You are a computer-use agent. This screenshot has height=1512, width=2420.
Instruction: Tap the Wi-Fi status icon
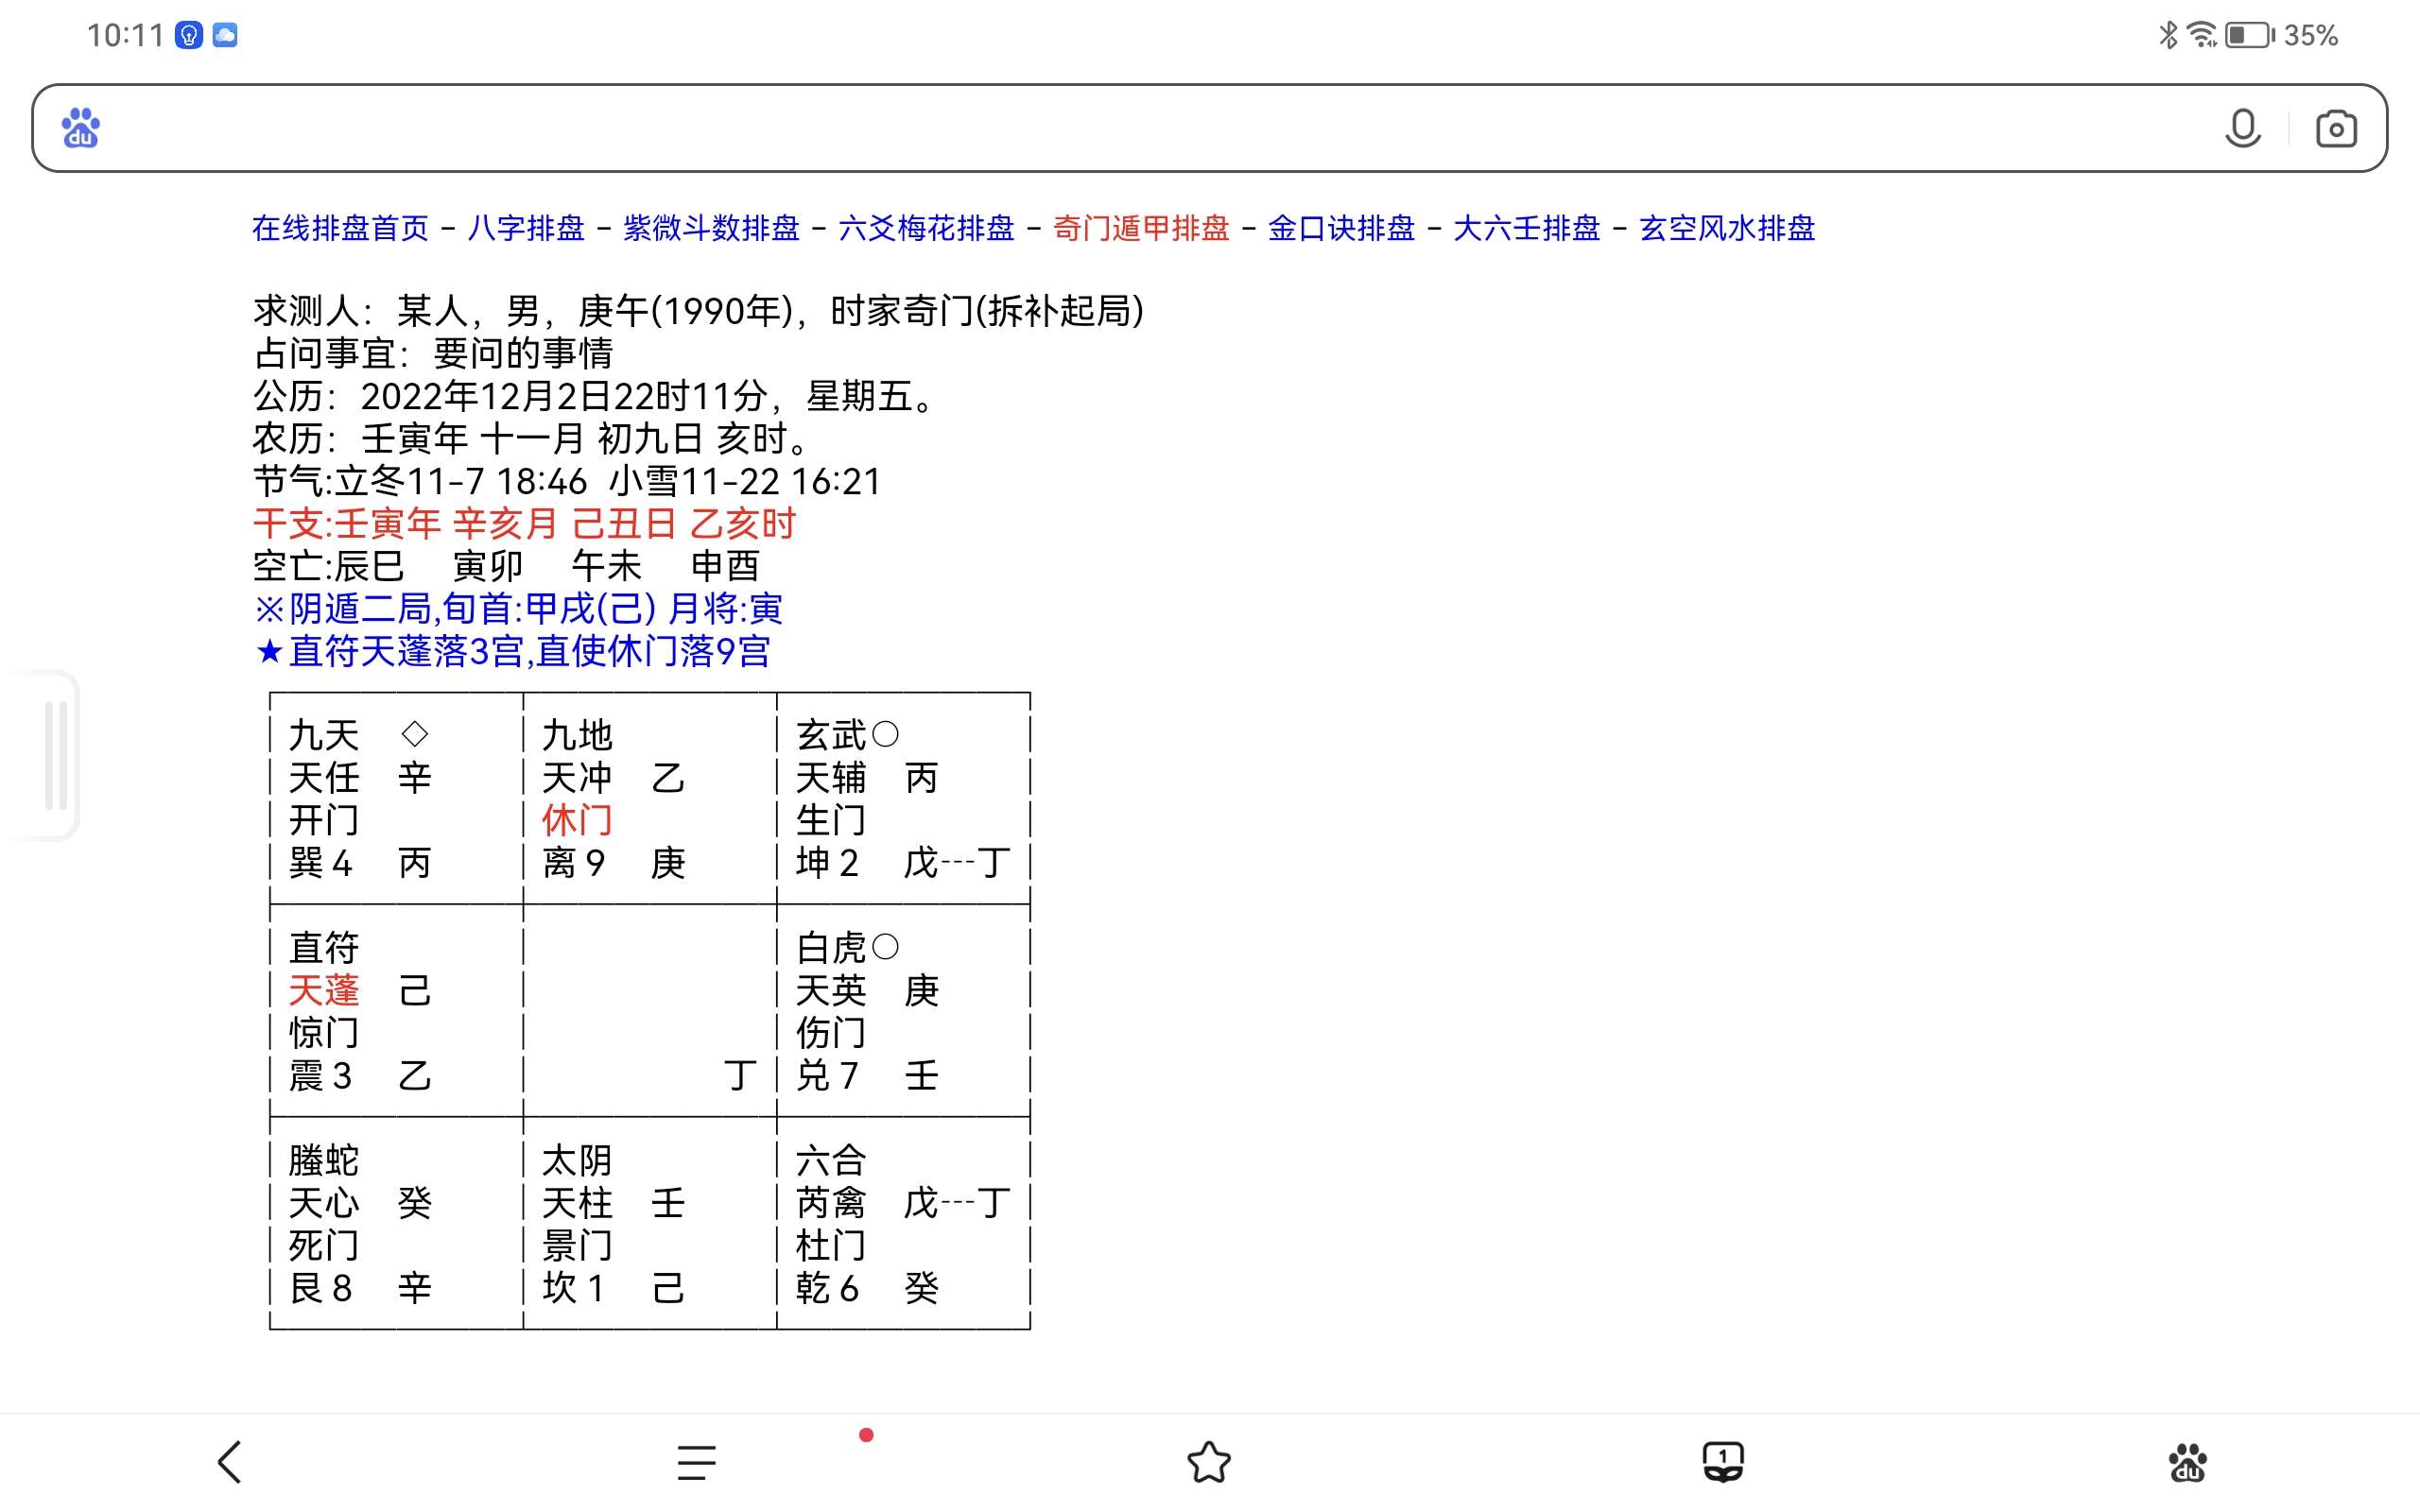click(2201, 36)
